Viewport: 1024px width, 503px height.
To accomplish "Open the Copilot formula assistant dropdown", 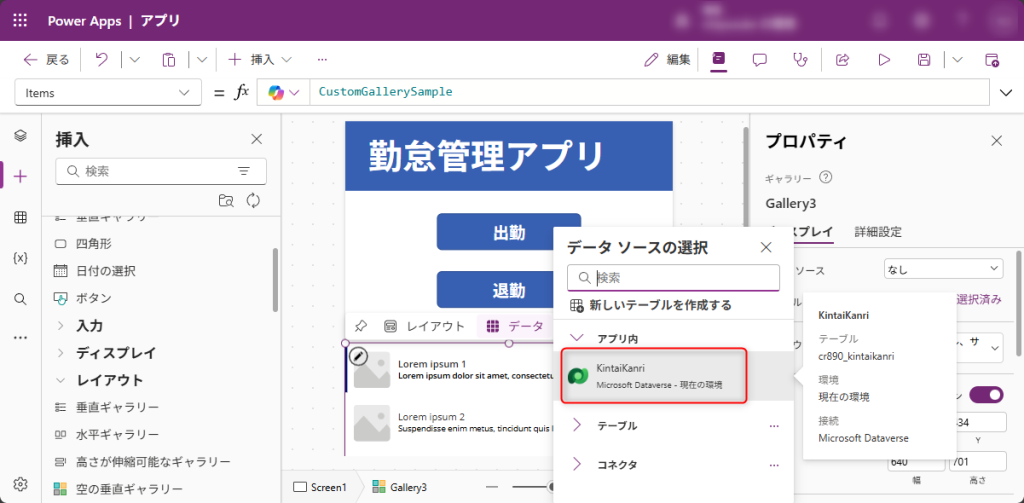I will pos(283,93).
